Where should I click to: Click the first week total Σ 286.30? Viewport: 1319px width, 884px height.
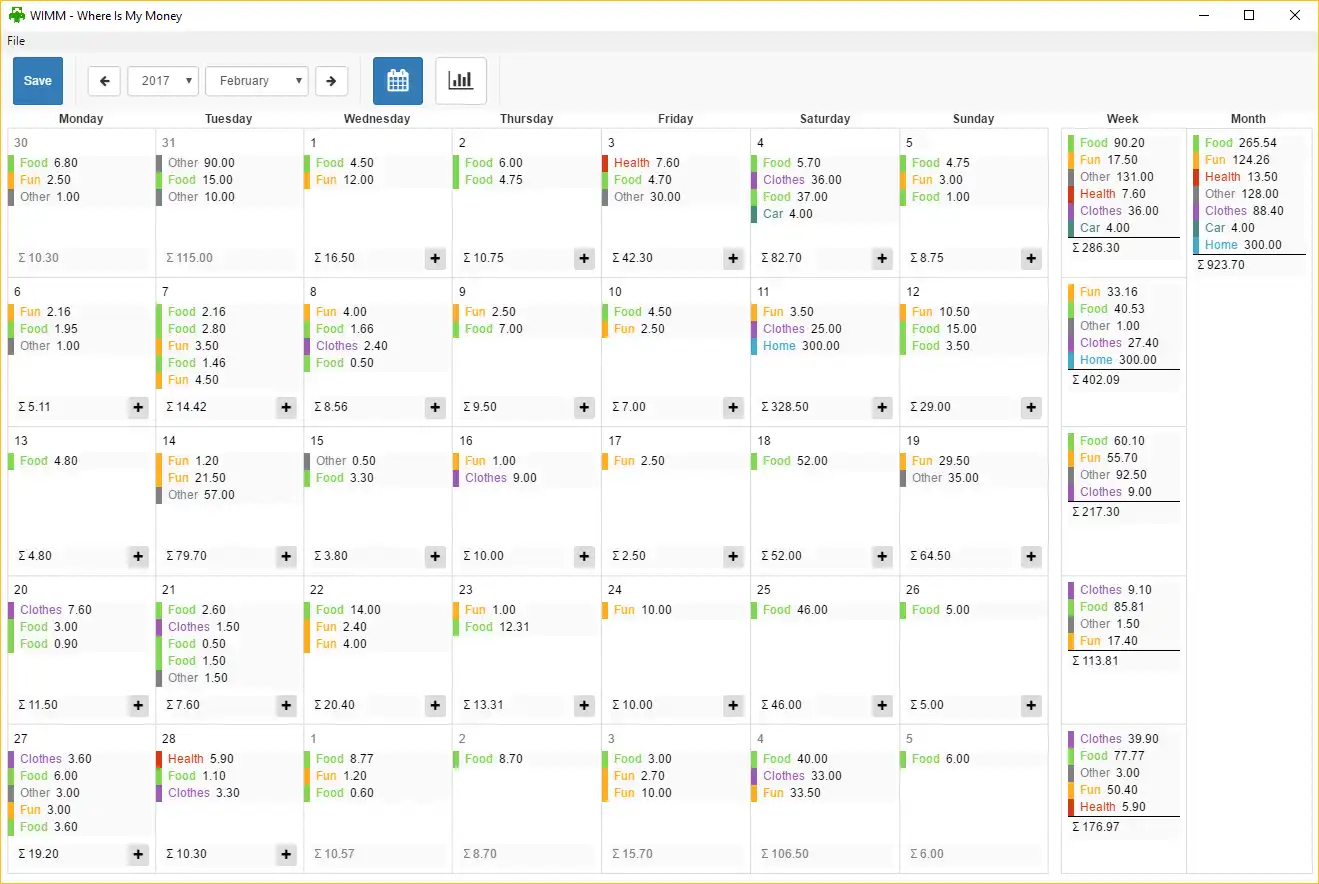pos(1096,248)
